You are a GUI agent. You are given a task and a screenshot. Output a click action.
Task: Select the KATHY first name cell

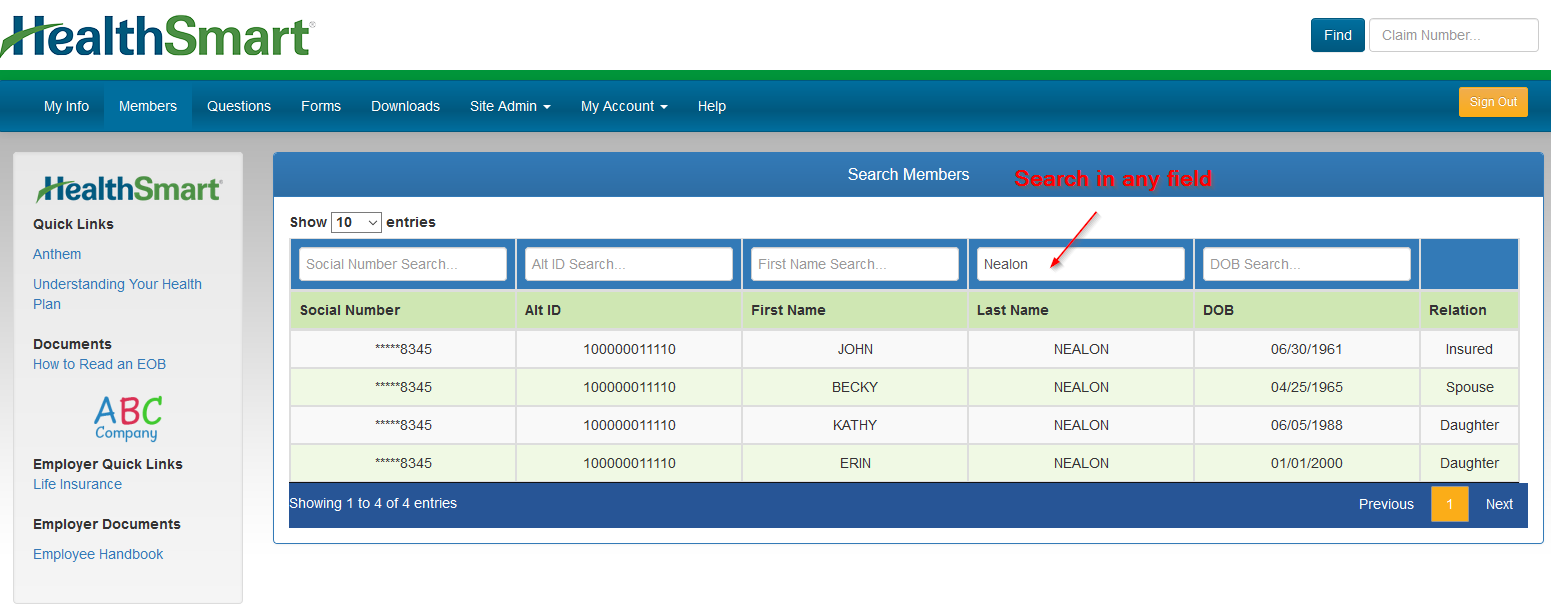[855, 425]
